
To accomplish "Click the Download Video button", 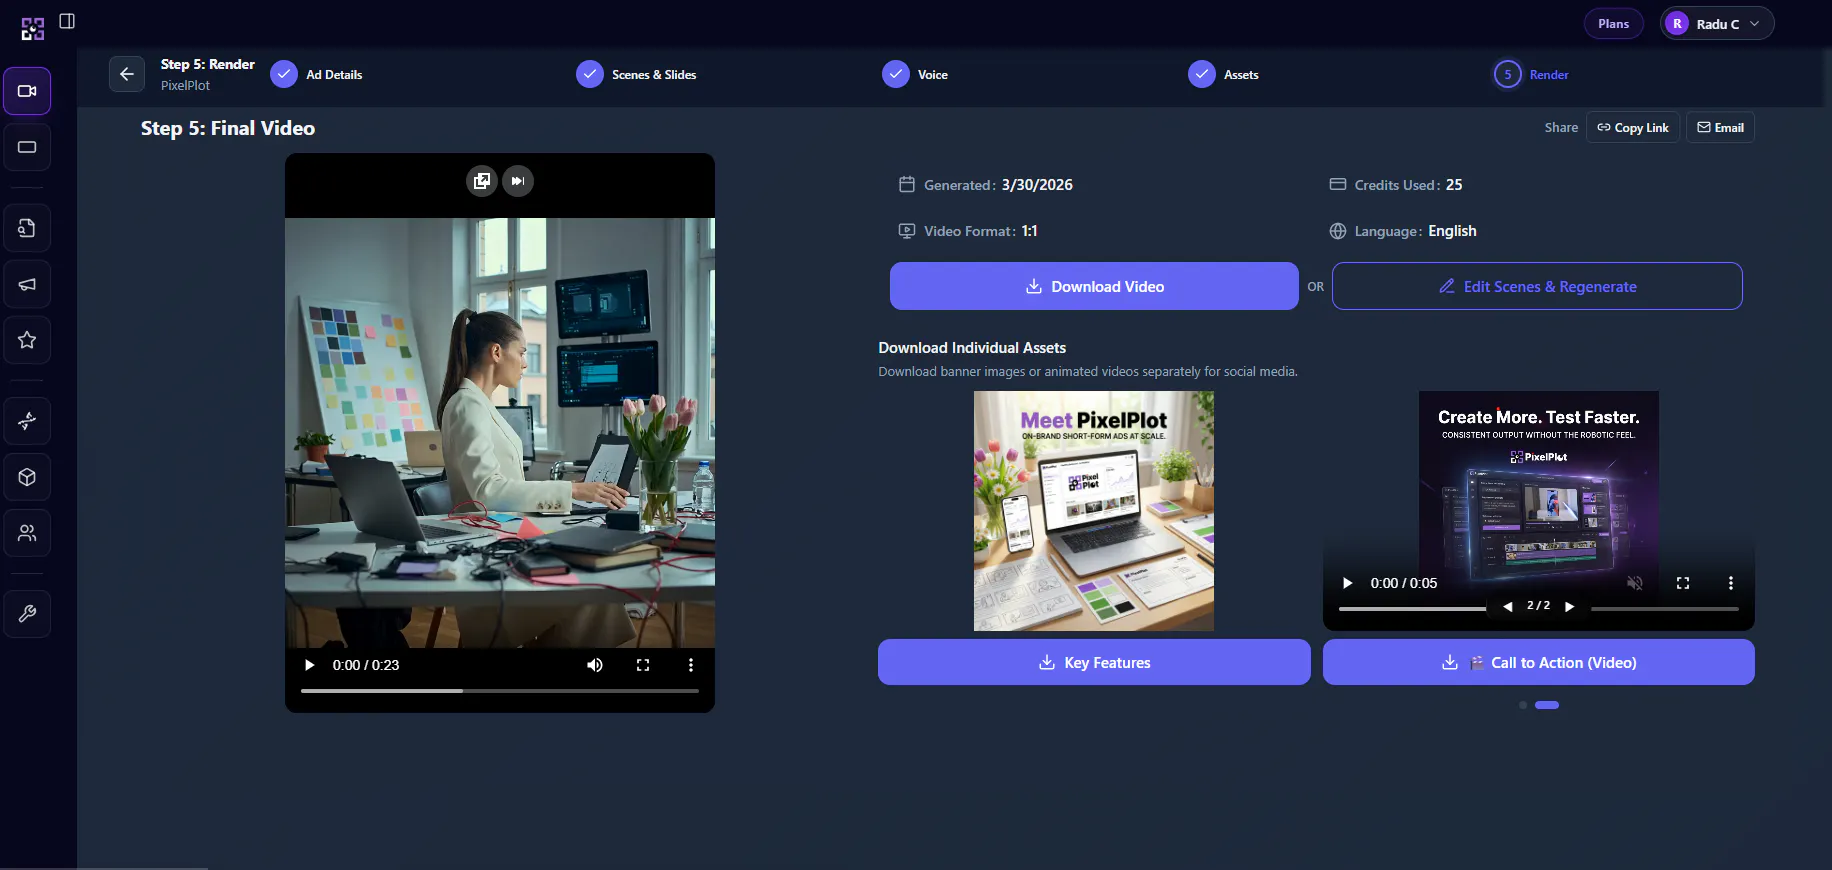I will [x=1094, y=286].
